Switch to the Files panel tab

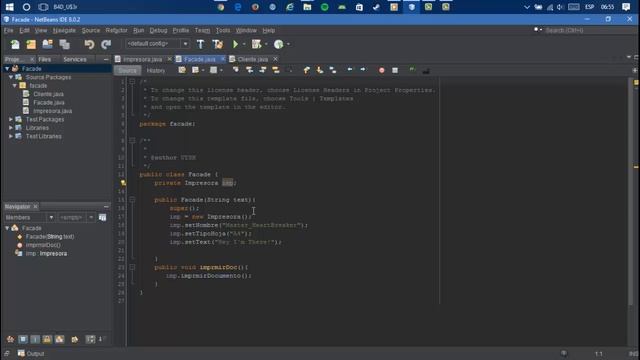44,59
